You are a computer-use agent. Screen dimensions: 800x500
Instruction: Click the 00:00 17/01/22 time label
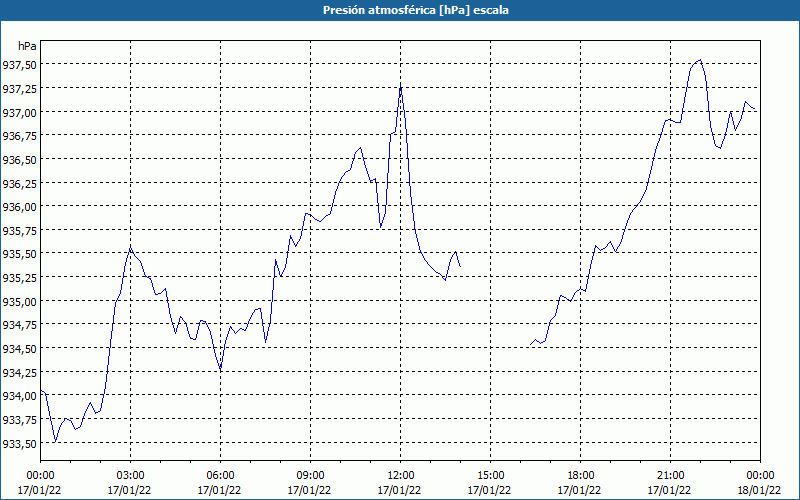click(x=40, y=483)
